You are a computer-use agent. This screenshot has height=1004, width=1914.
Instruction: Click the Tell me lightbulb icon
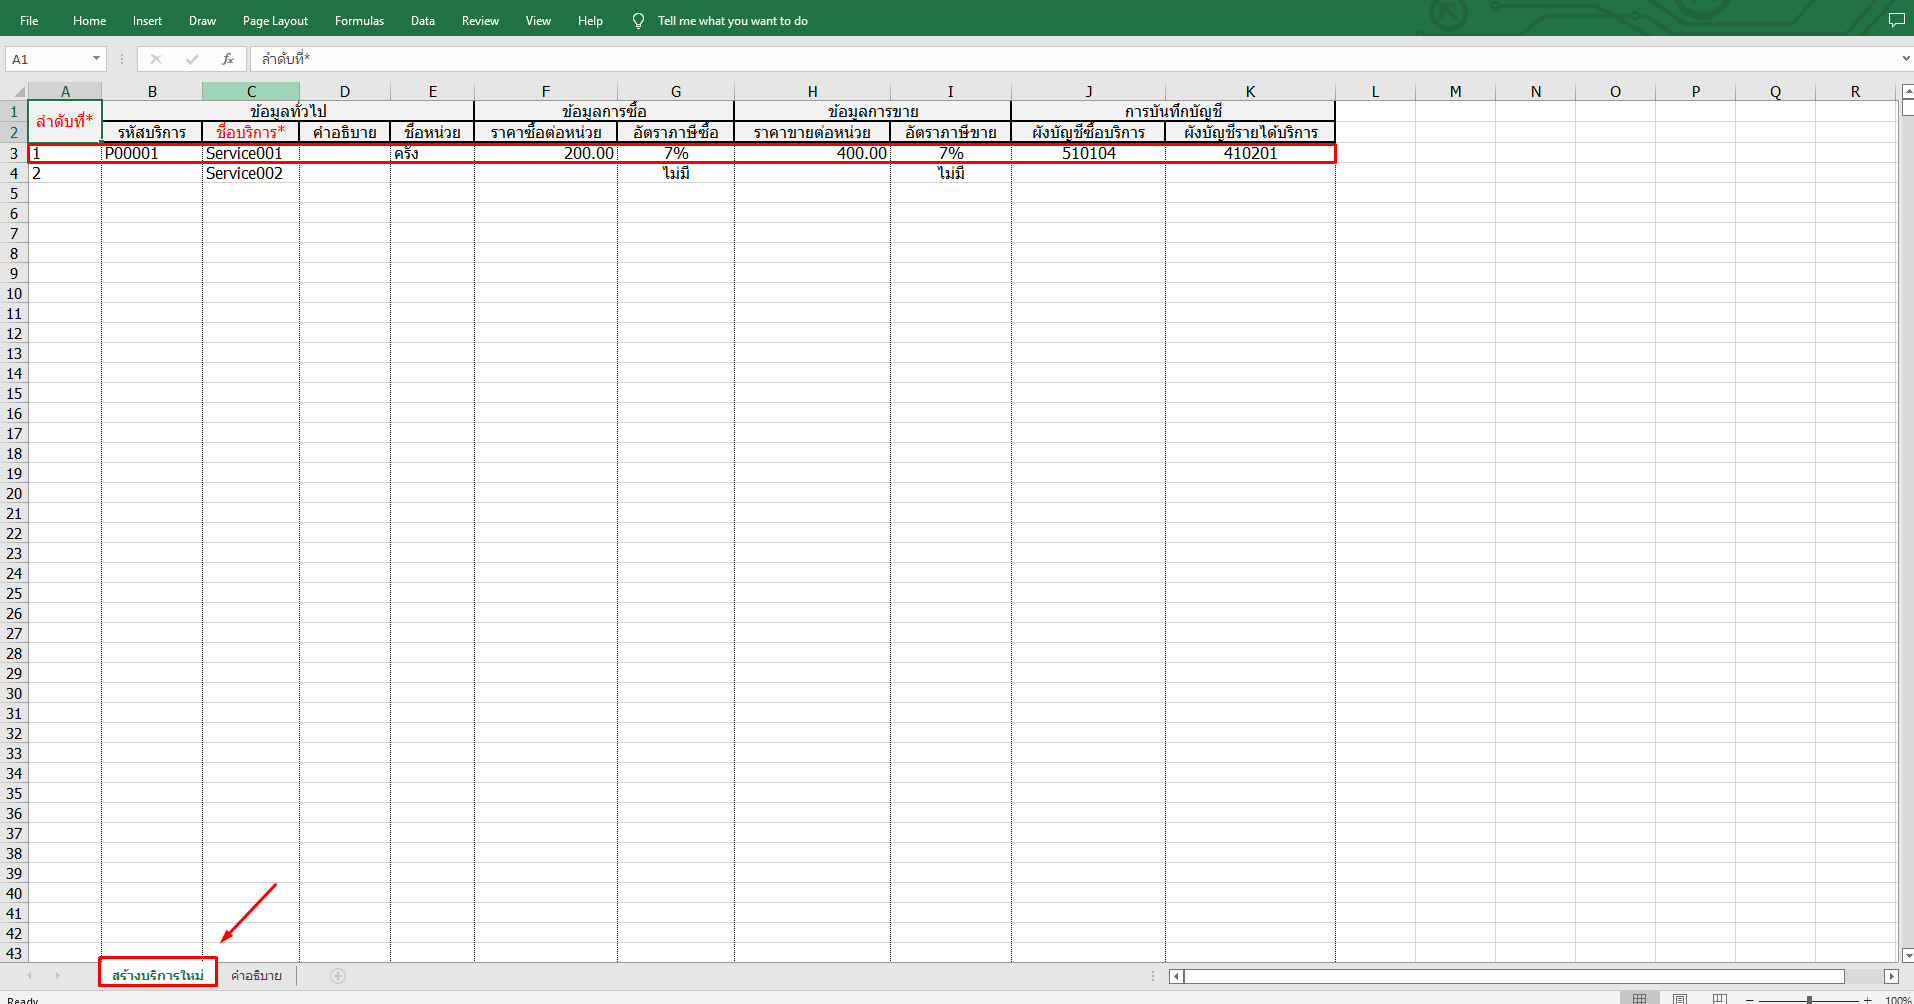[x=637, y=20]
